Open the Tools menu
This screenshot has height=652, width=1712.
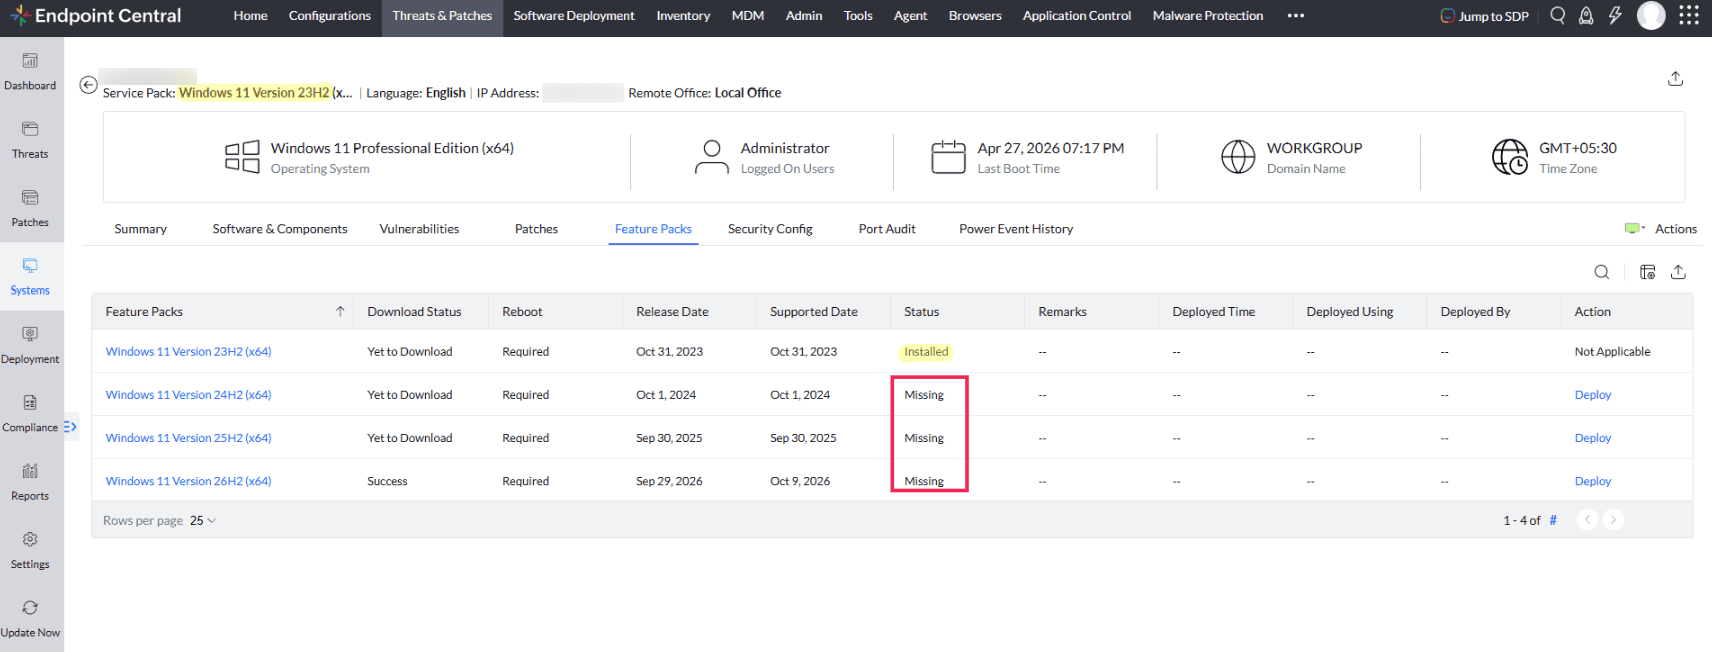858,16
